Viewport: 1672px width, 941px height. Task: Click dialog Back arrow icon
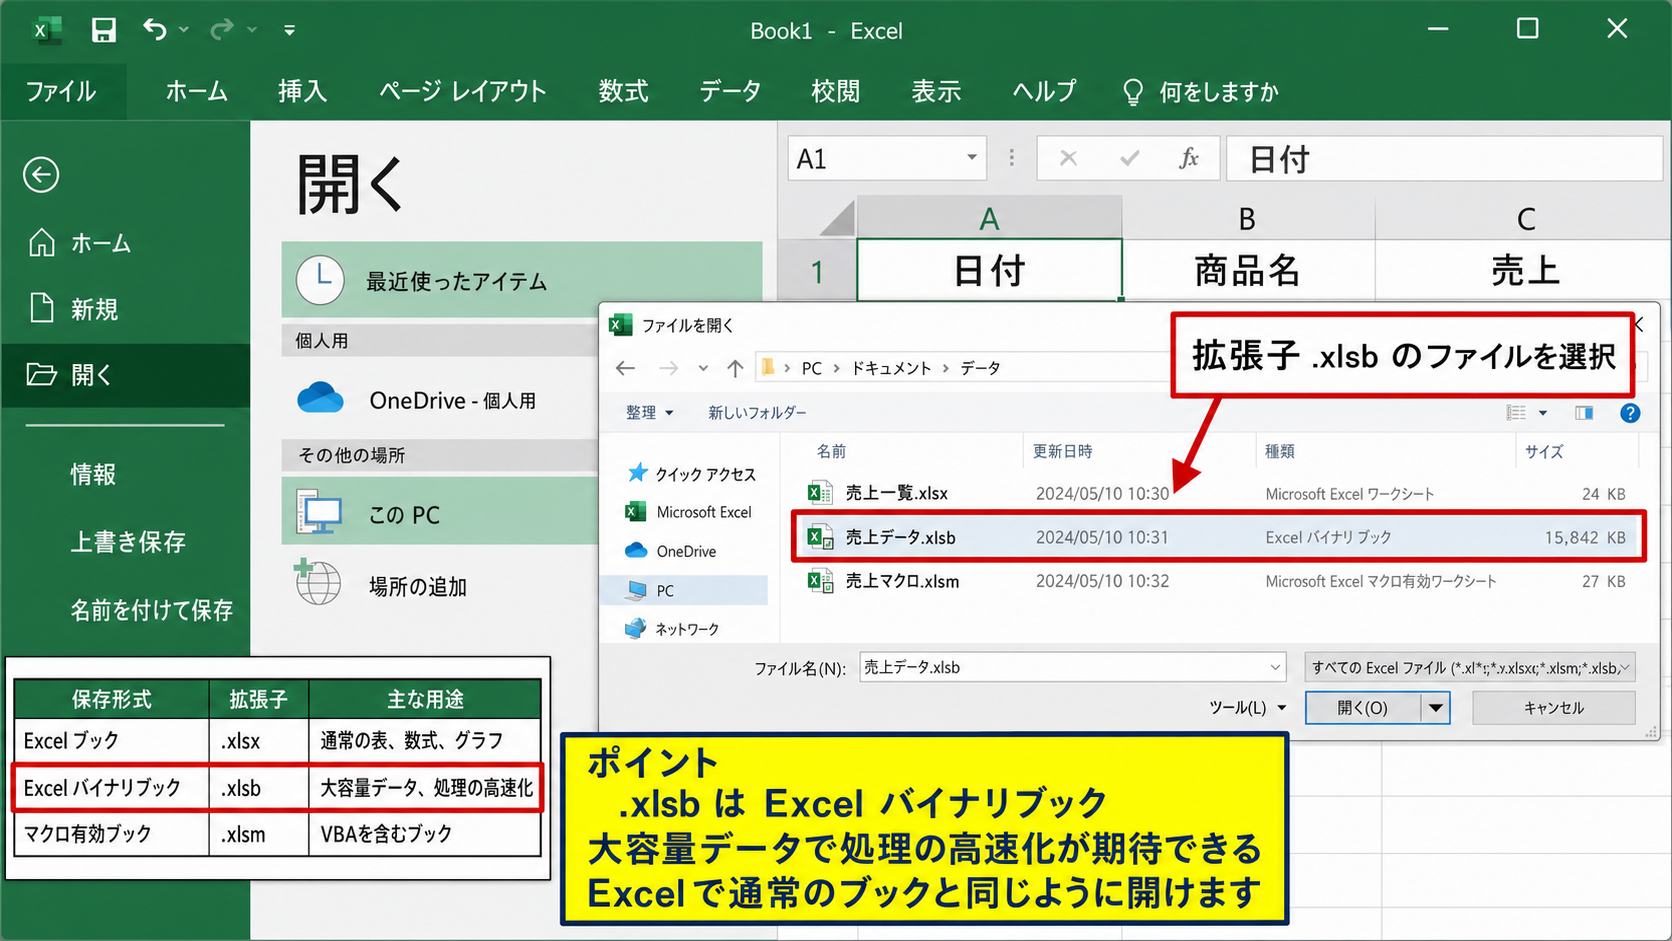coord(626,368)
